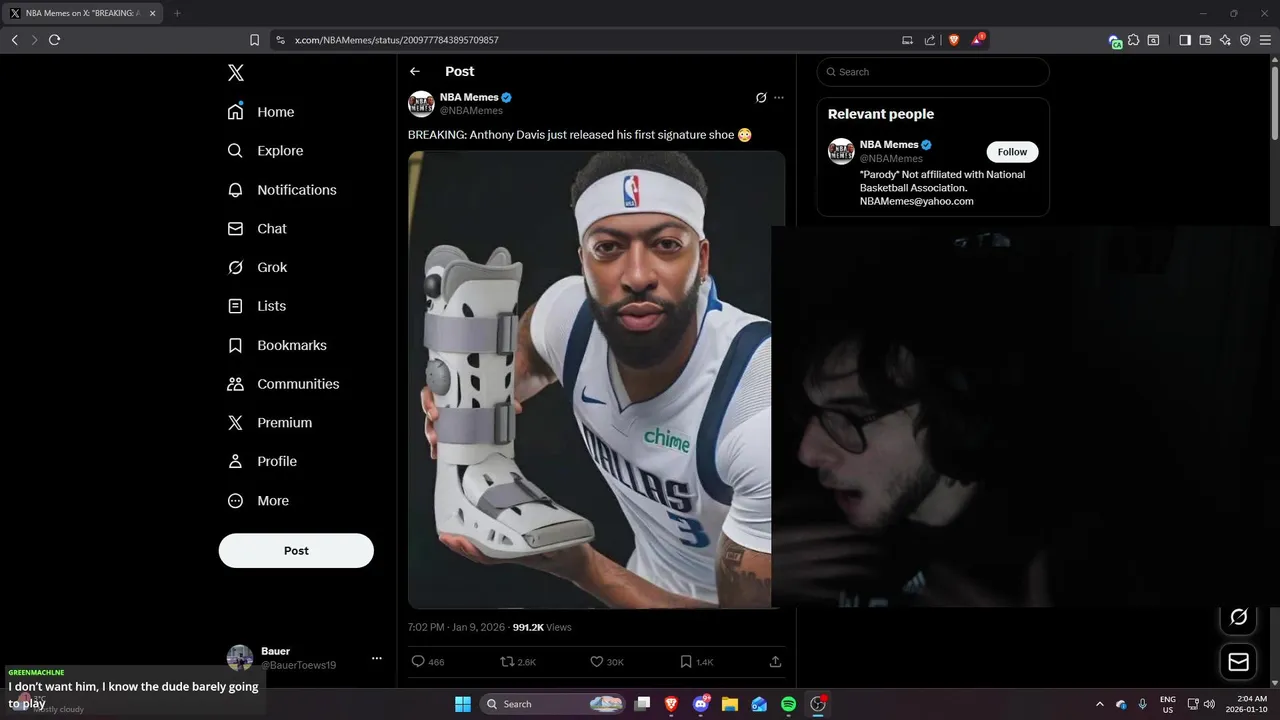1280x720 pixels.
Task: Open Notifications in the sidebar
Action: [x=282, y=190]
